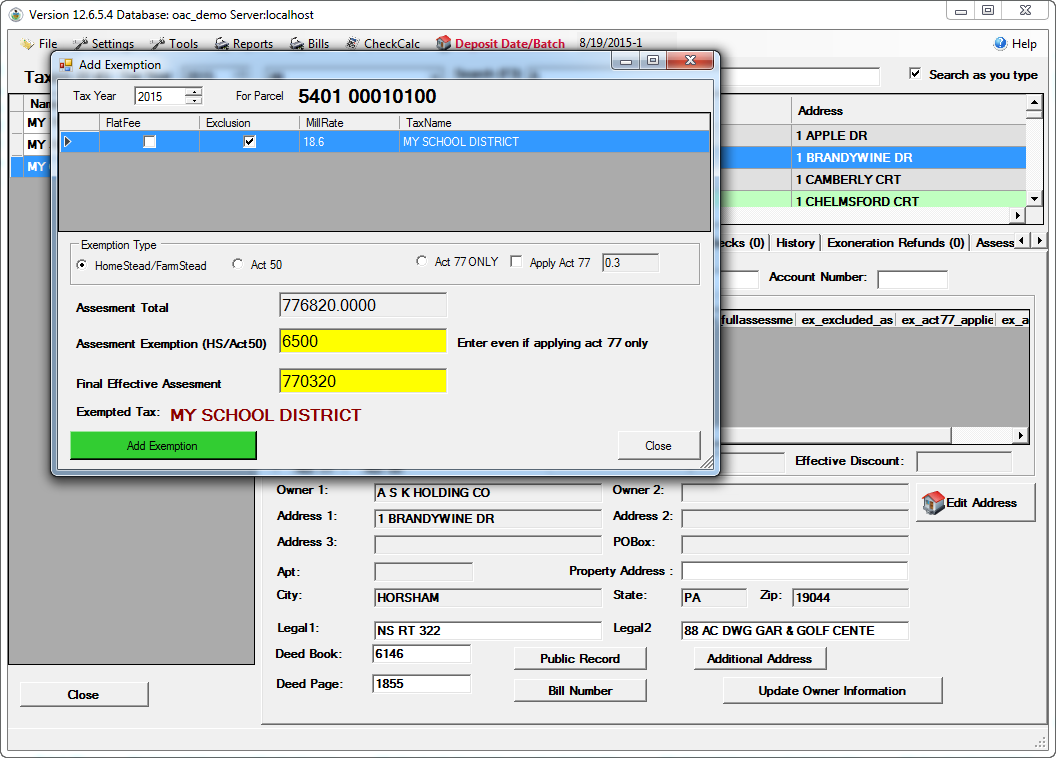This screenshot has width=1056, height=758.
Task: Click the application icon in title bar
Action: (16, 14)
